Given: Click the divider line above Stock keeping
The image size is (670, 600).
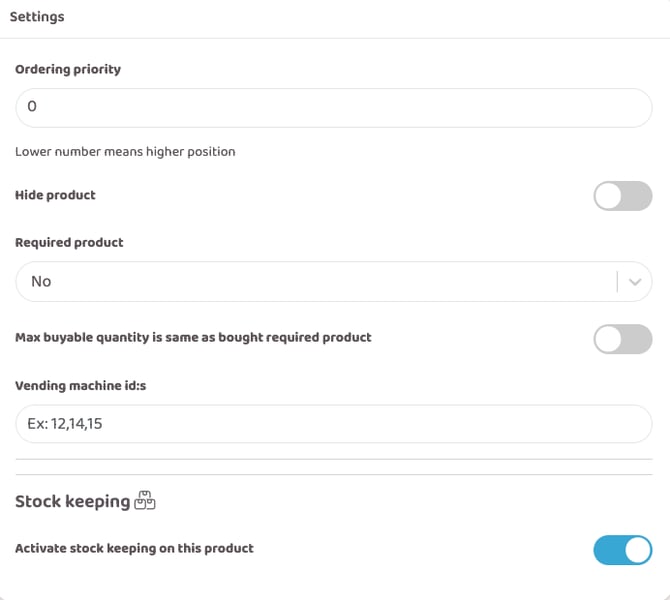Looking at the screenshot, I should point(333,474).
